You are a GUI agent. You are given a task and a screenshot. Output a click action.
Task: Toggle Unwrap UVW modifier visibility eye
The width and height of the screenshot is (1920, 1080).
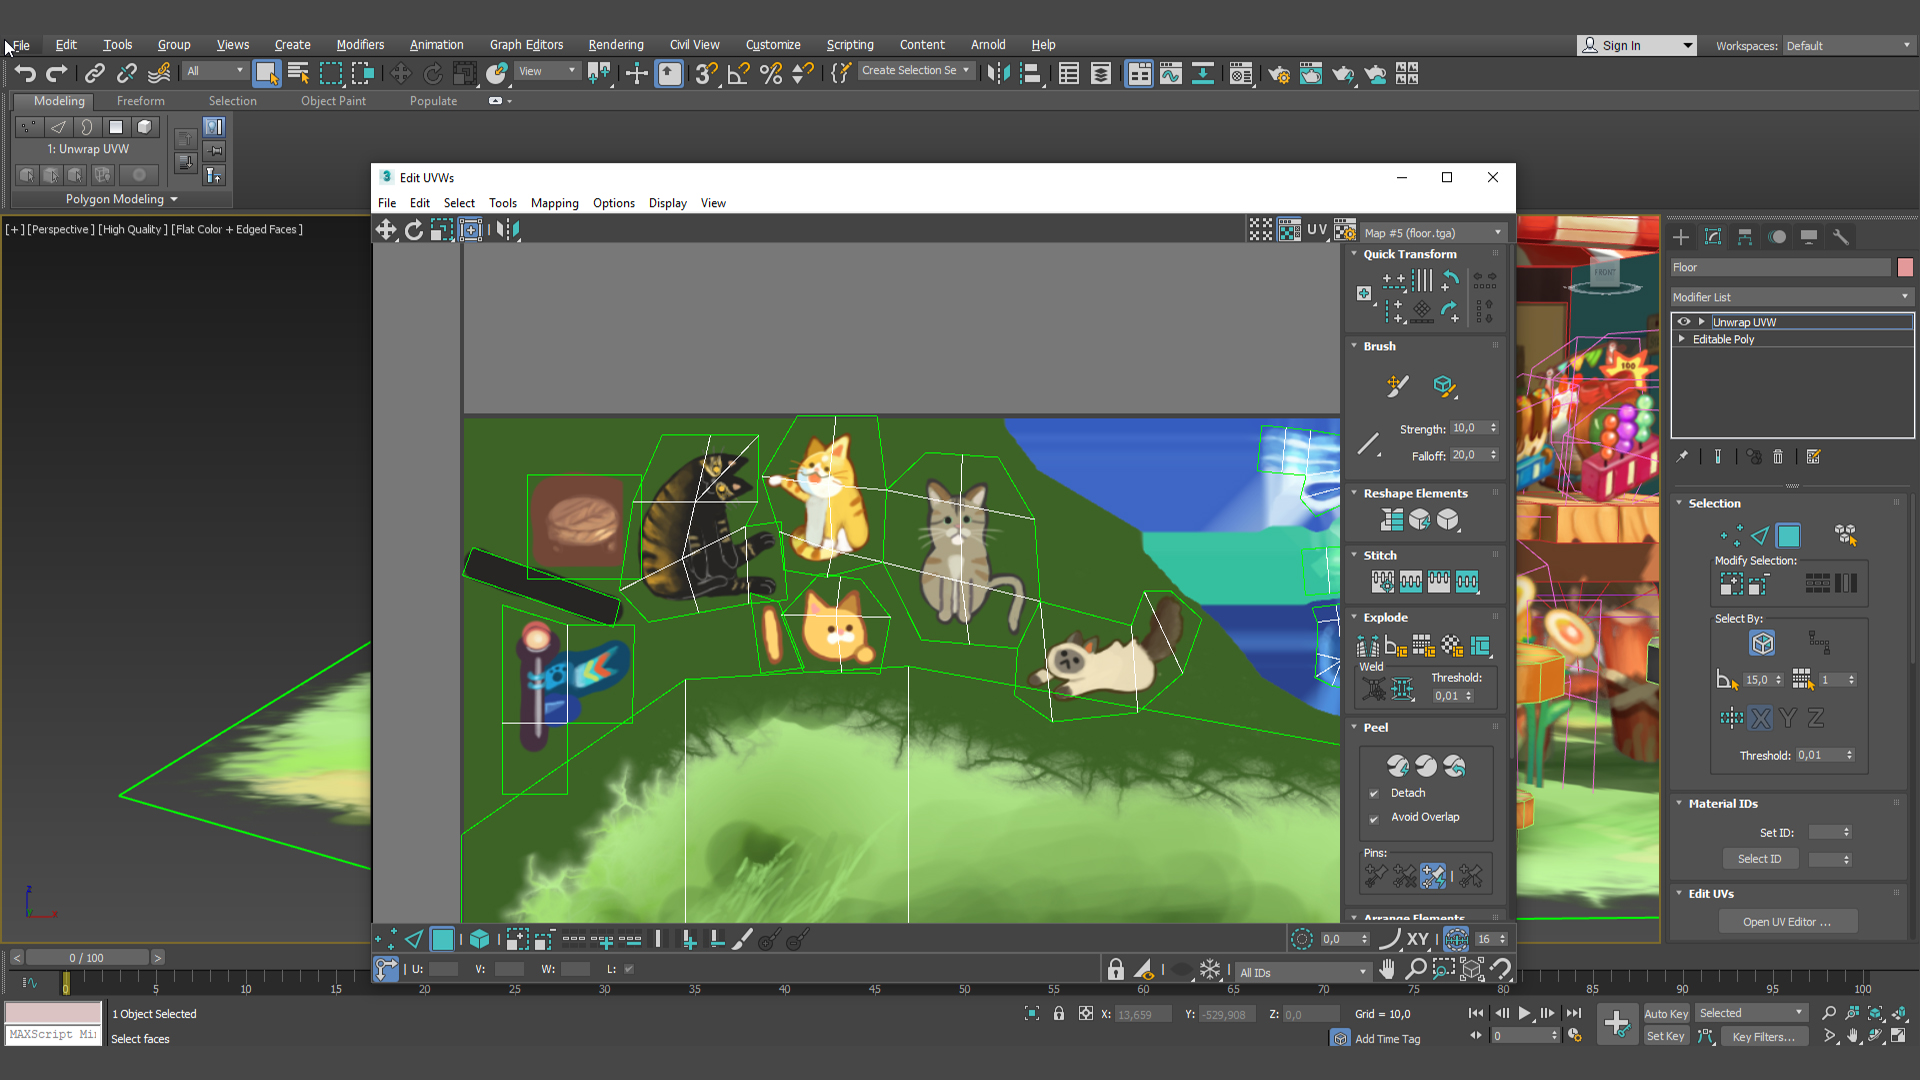point(1684,322)
